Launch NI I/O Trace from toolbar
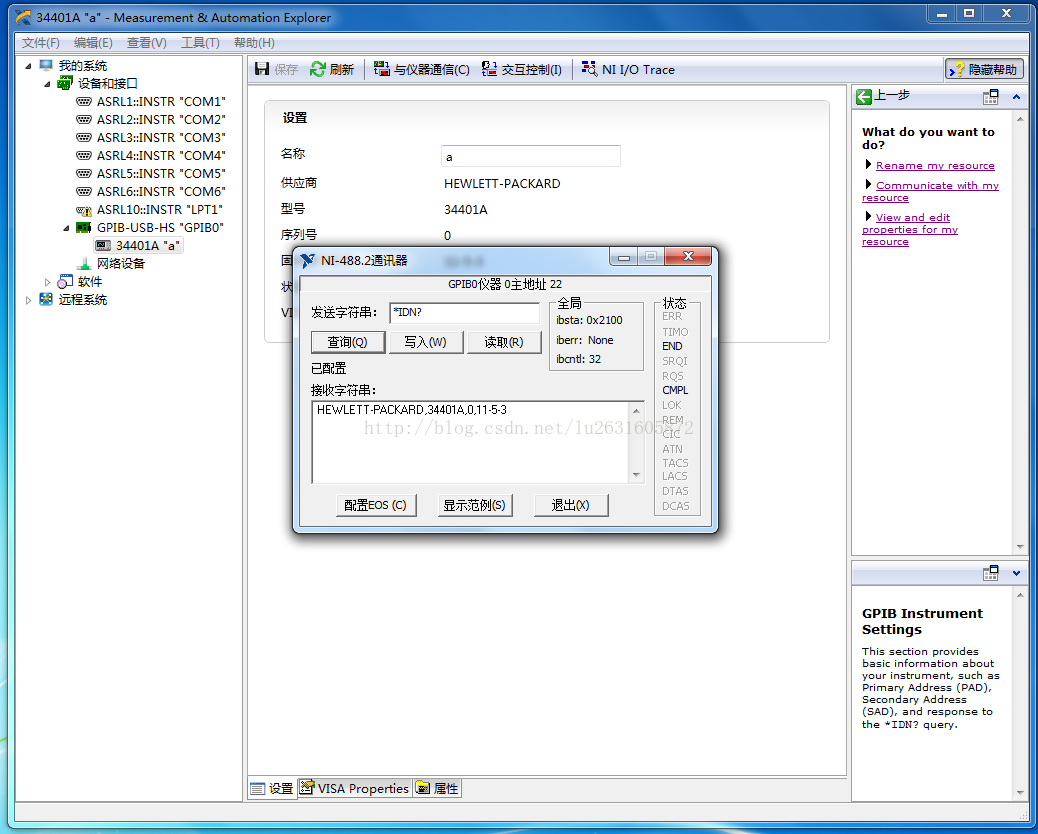This screenshot has width=1038, height=834. [x=628, y=69]
